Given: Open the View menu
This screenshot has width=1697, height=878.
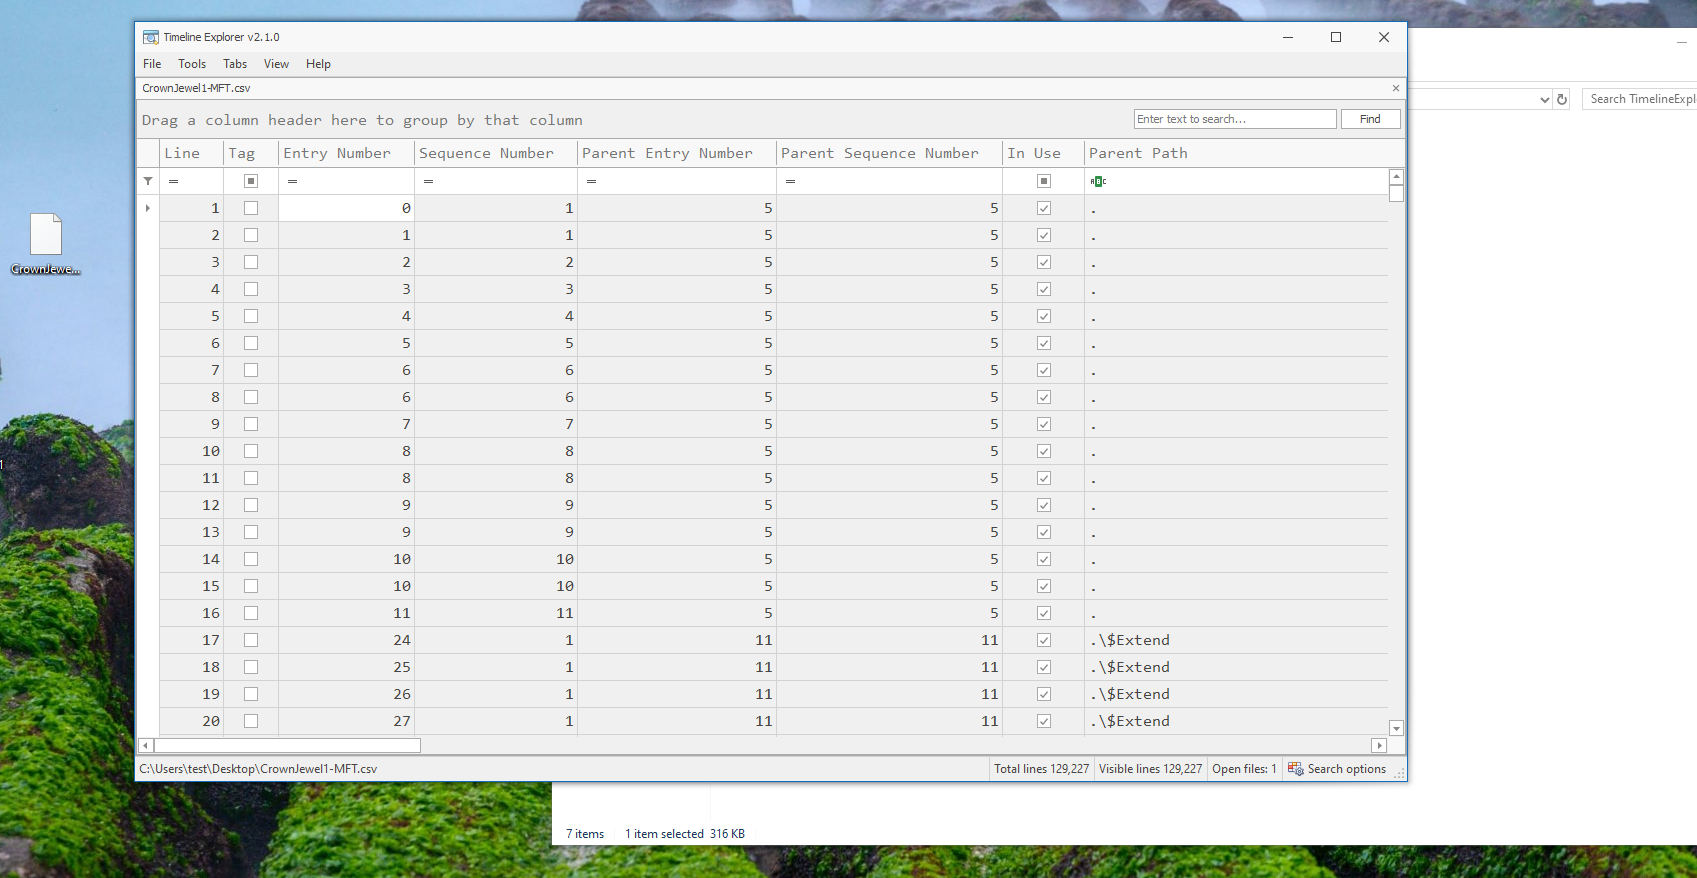Looking at the screenshot, I should click(x=276, y=64).
